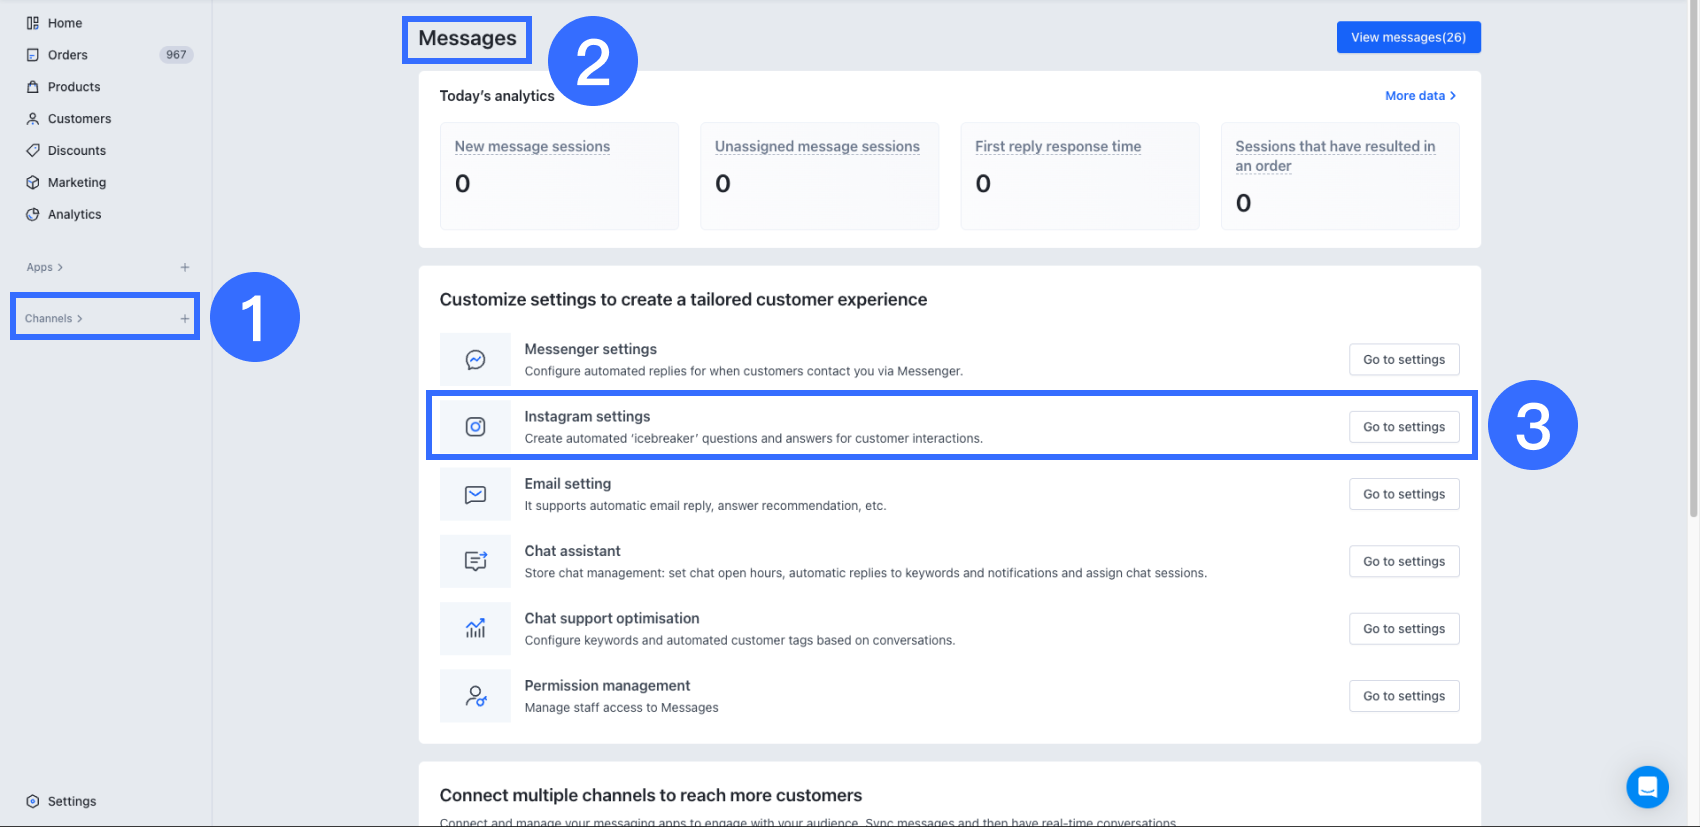Screen dimensions: 1700x827
Task: Expand the Apps section chevron
Action: 60,267
